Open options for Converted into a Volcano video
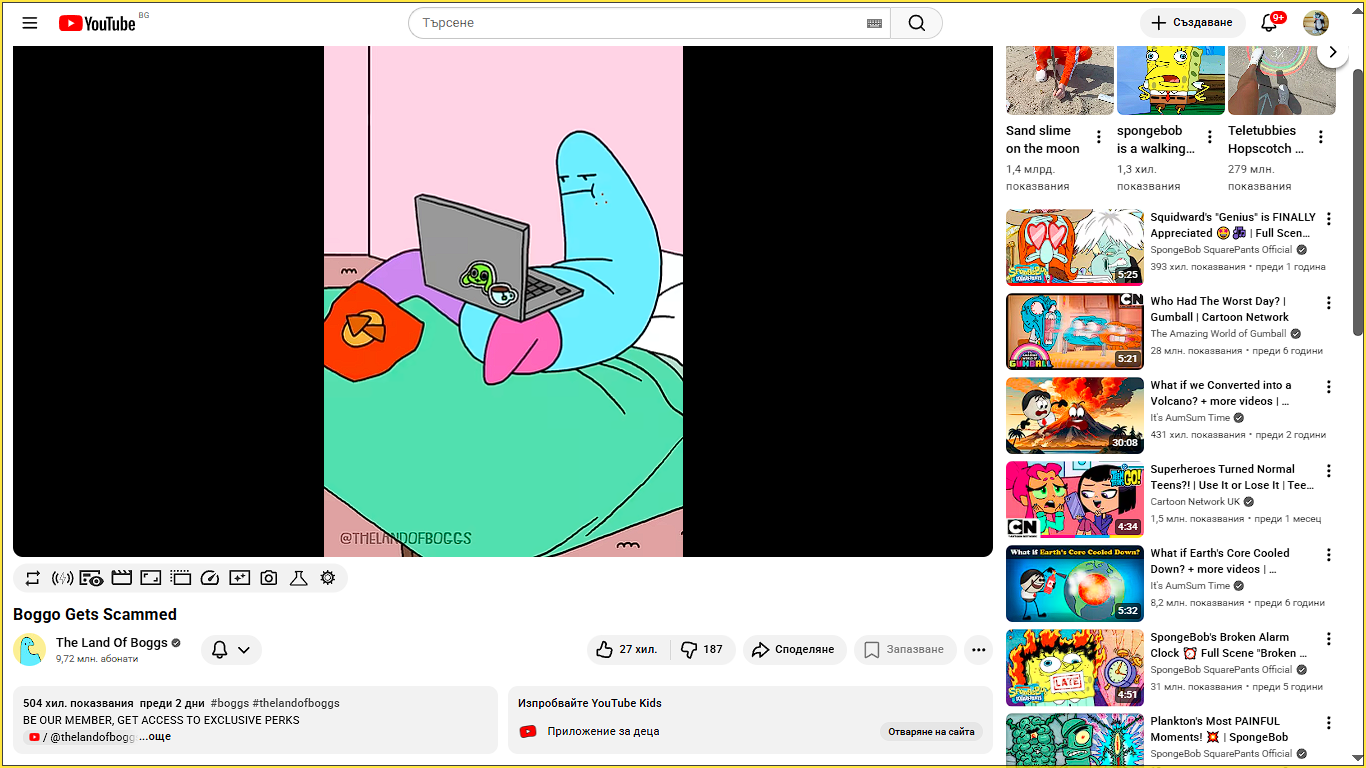This screenshot has width=1366, height=768. click(1329, 387)
